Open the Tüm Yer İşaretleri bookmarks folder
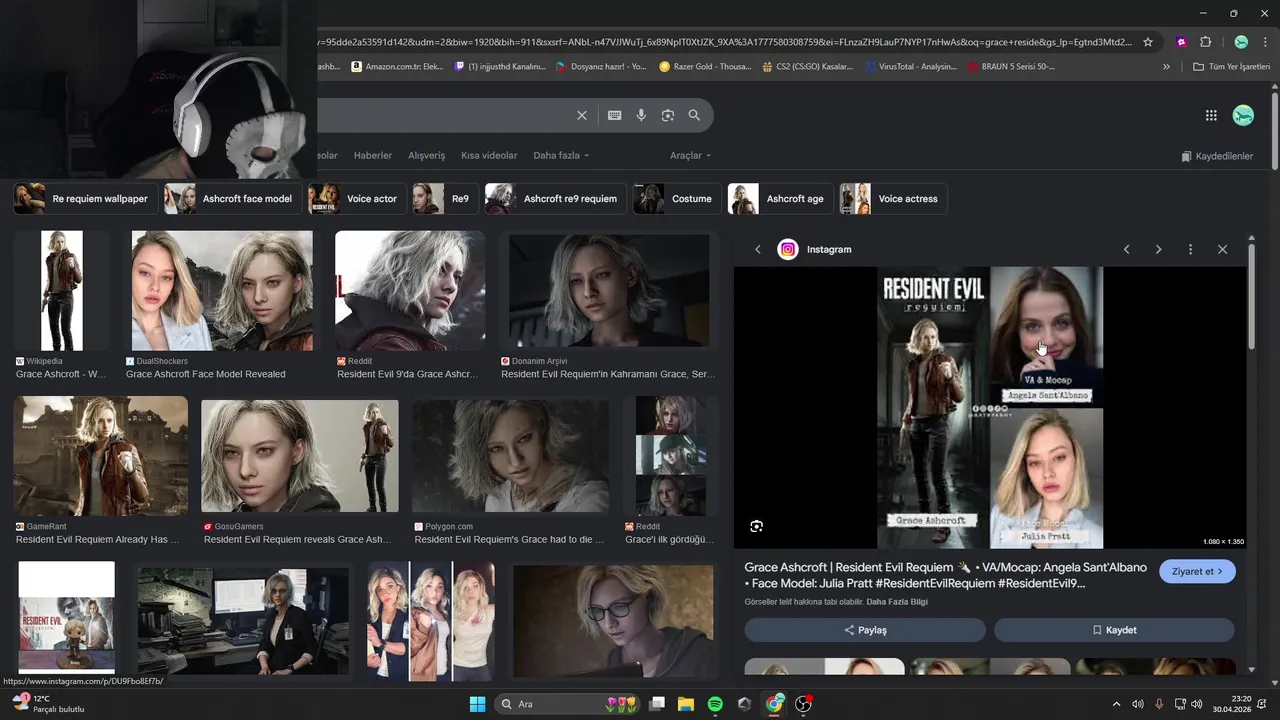 point(1231,67)
